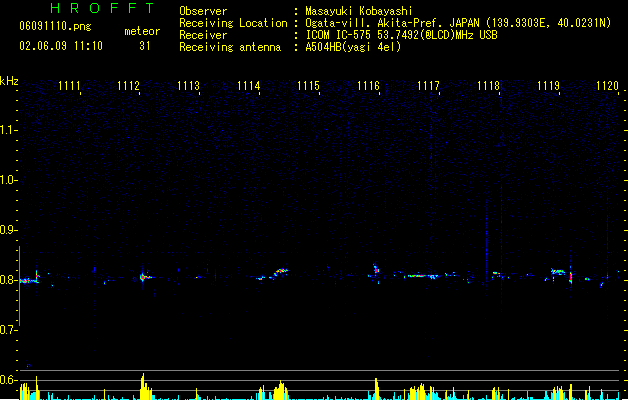Click the yellow power spike before 1116
Image resolution: width=629 pixels, height=400 pixels.
(376, 389)
